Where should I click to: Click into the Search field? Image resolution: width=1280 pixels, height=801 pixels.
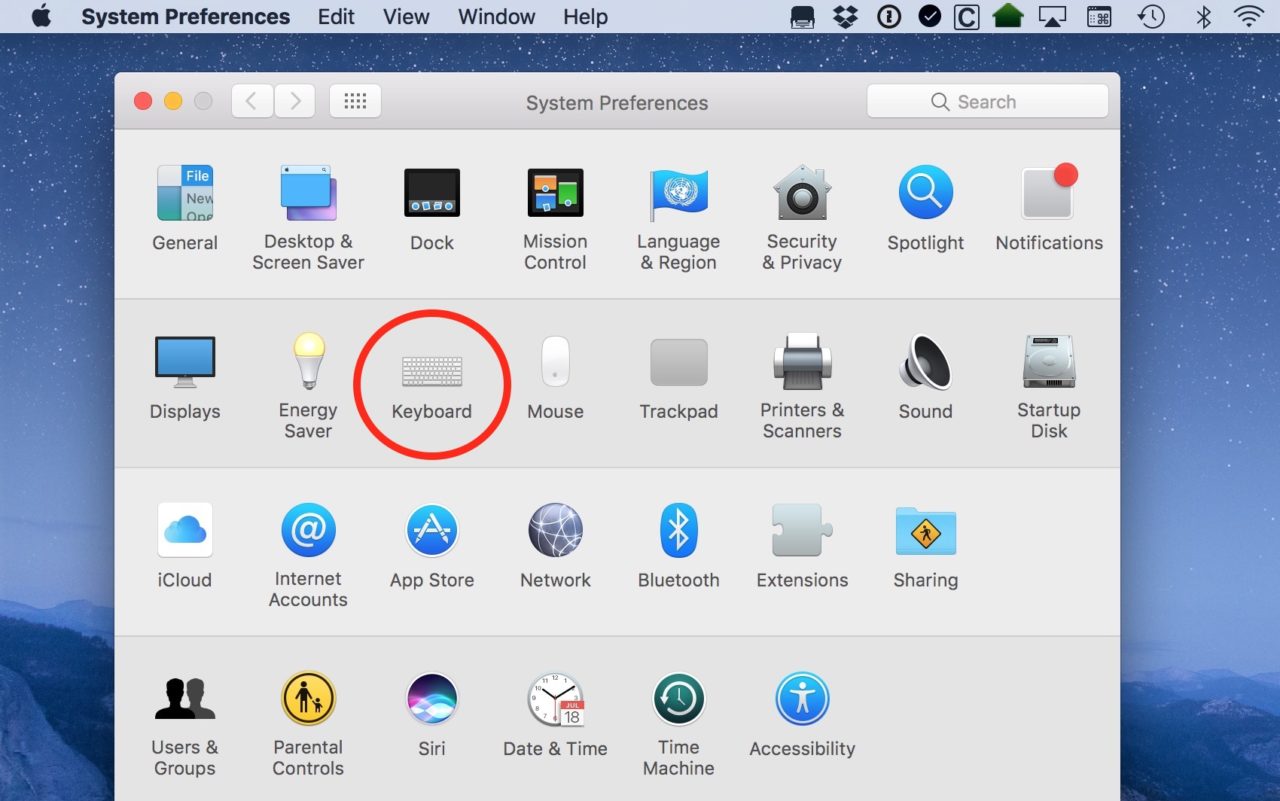987,101
